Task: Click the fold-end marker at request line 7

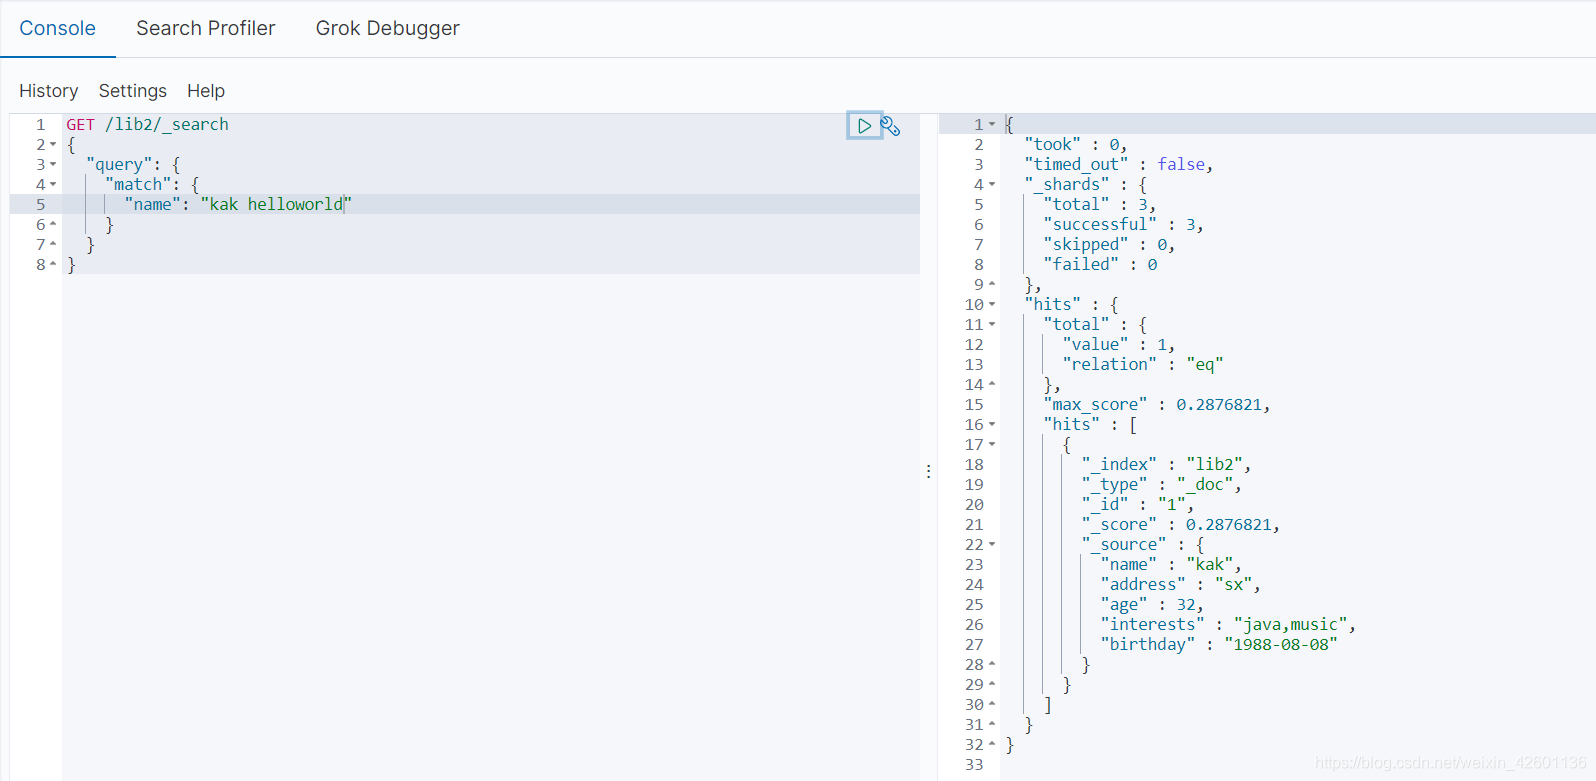Action: (x=53, y=245)
